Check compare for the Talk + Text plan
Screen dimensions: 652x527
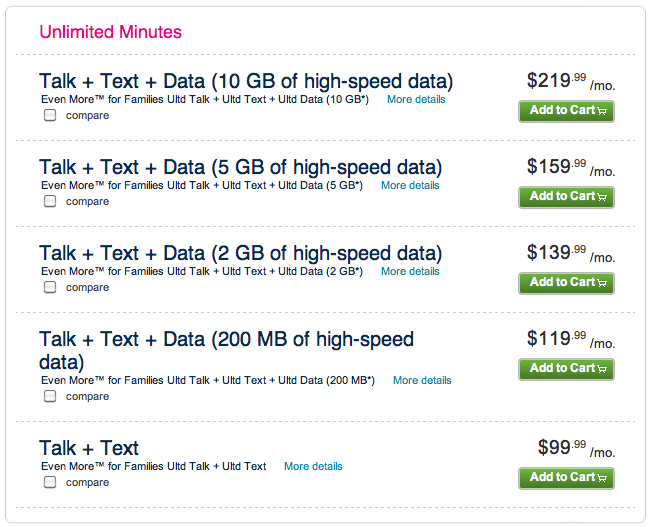click(50, 482)
